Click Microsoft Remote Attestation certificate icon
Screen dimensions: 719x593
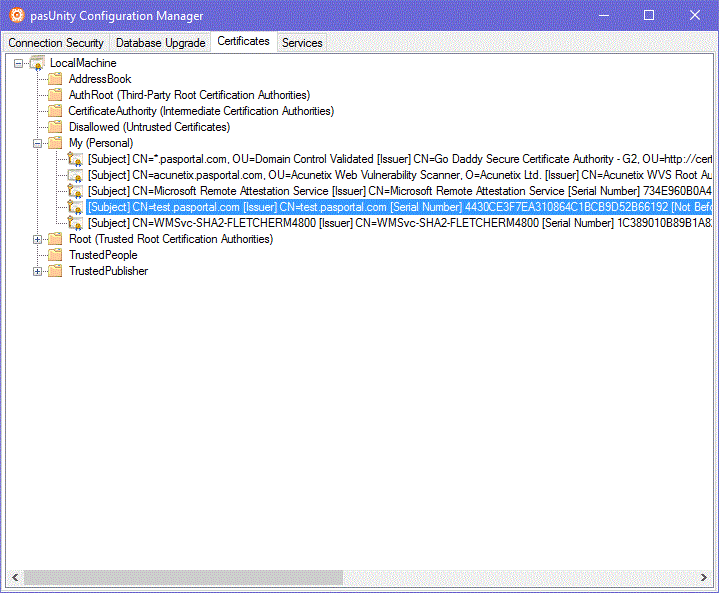[75, 191]
